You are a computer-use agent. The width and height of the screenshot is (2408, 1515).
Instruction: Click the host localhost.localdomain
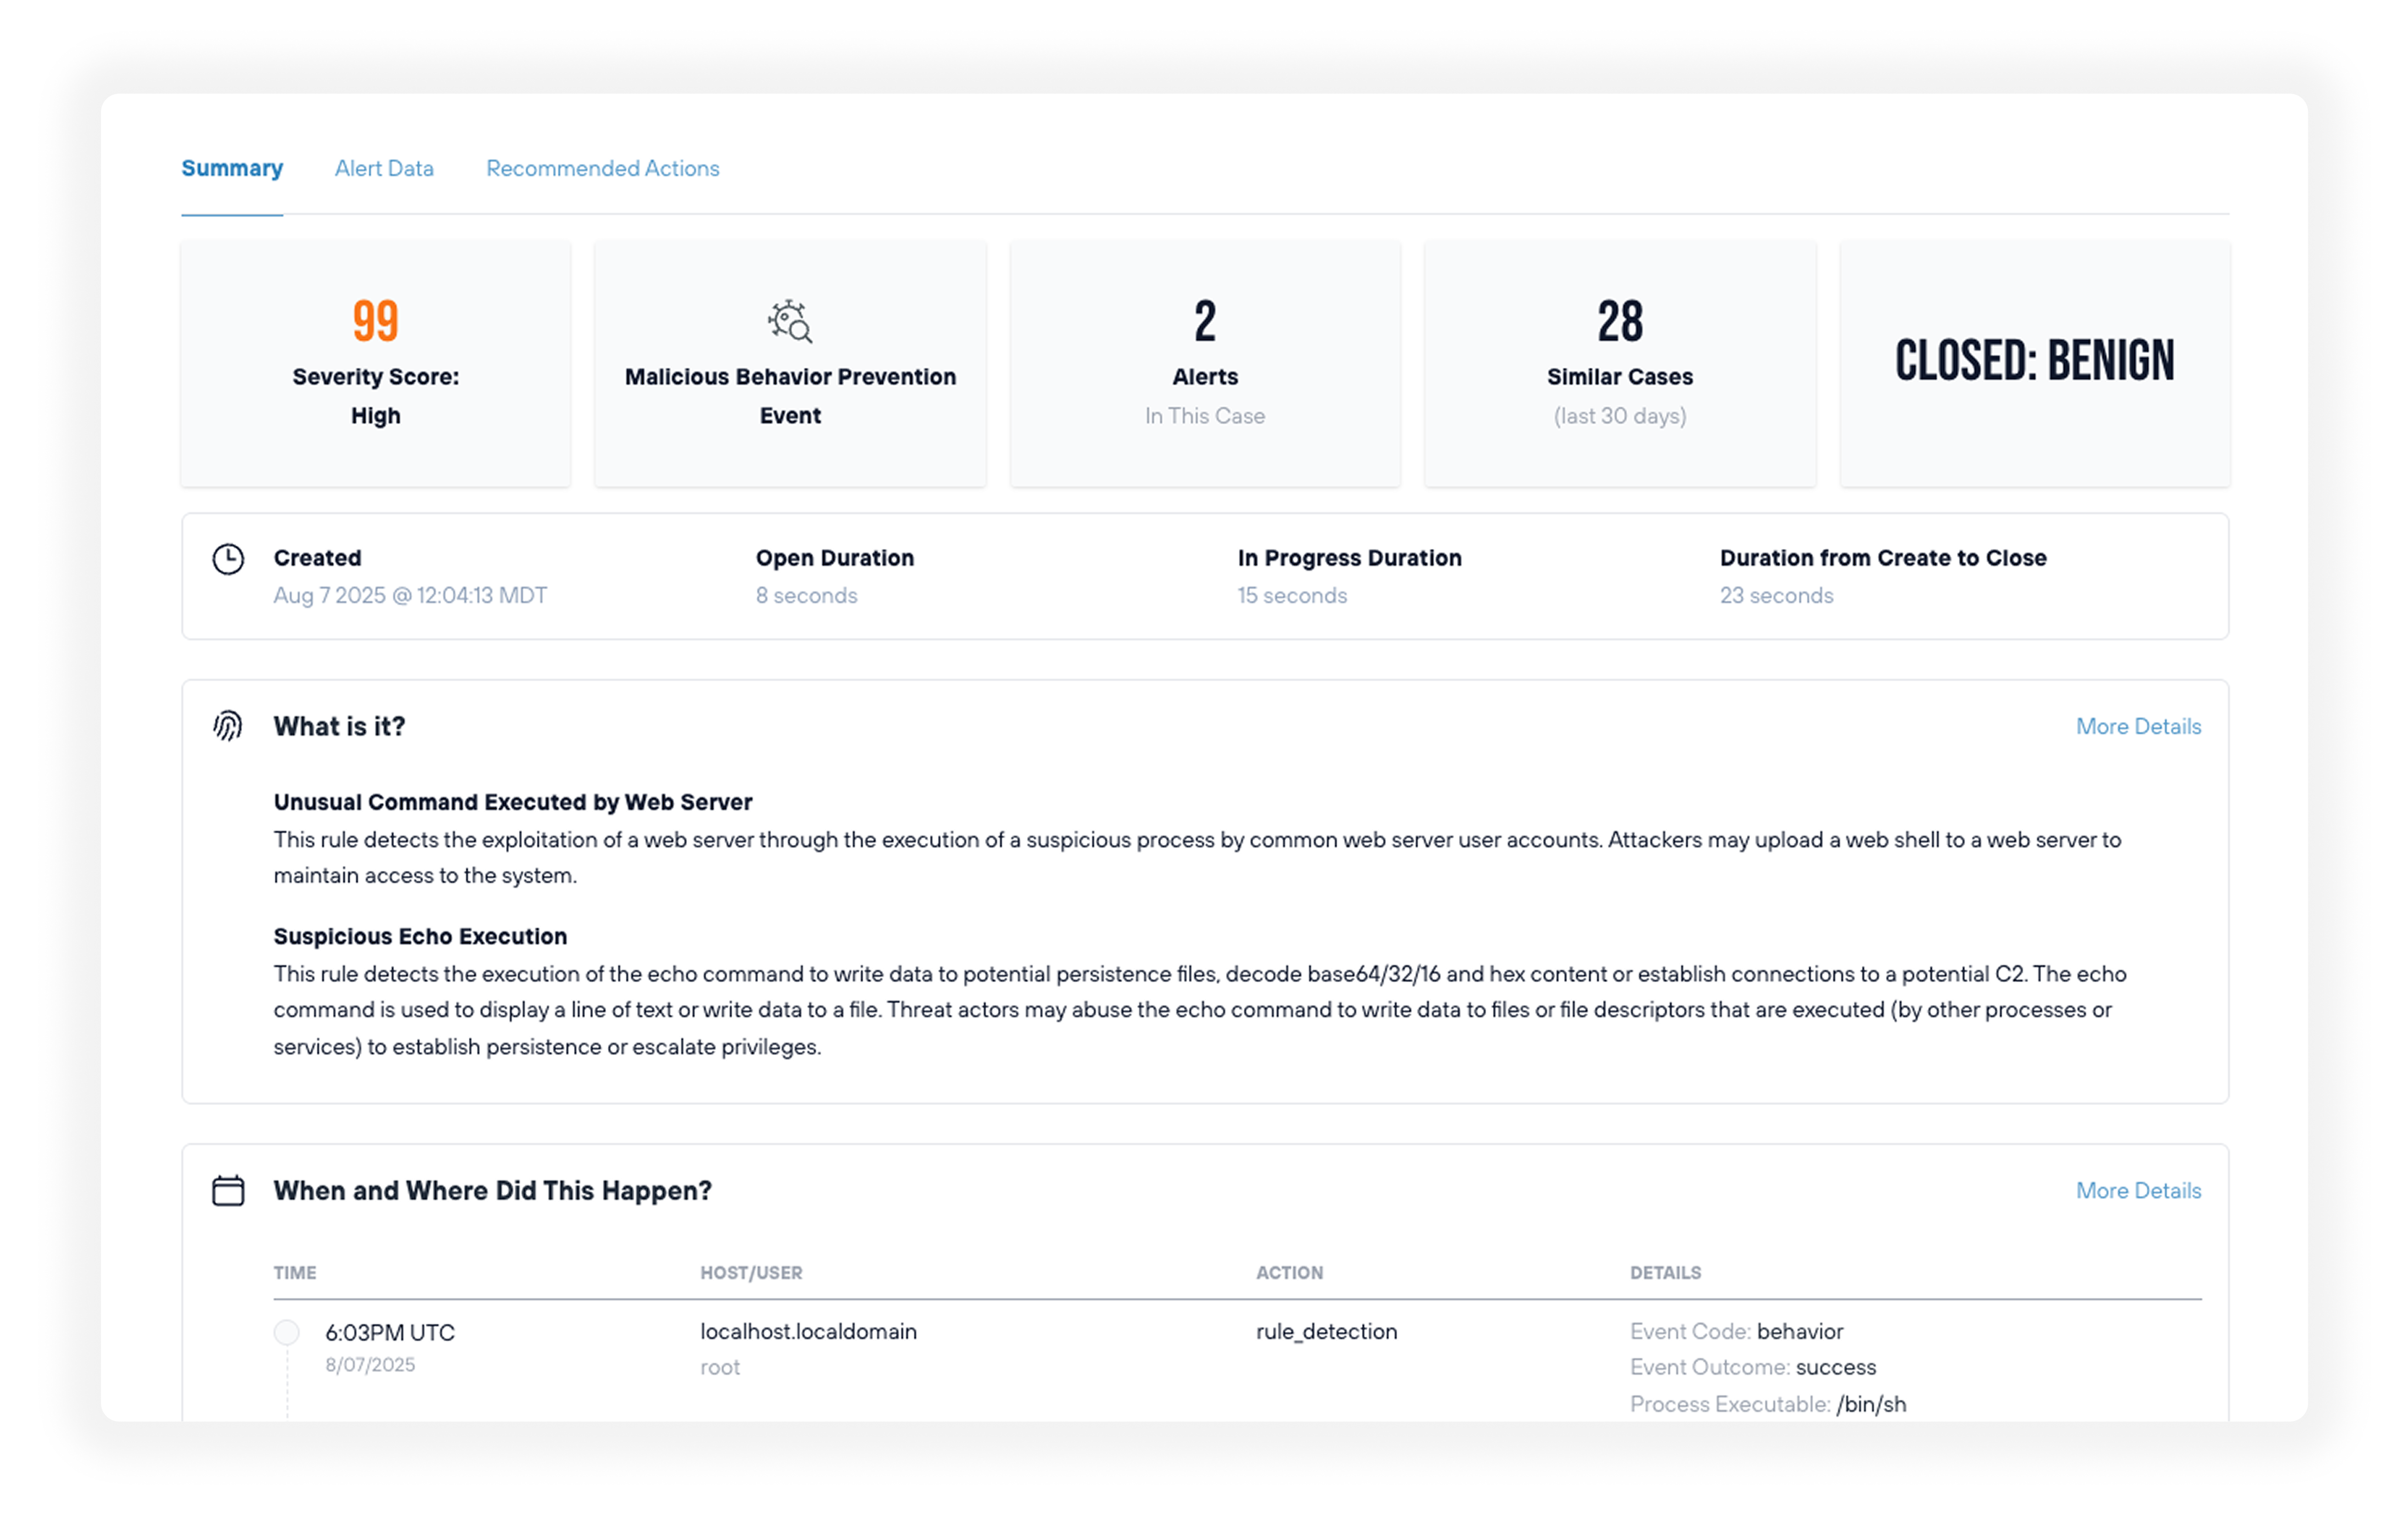[808, 1331]
